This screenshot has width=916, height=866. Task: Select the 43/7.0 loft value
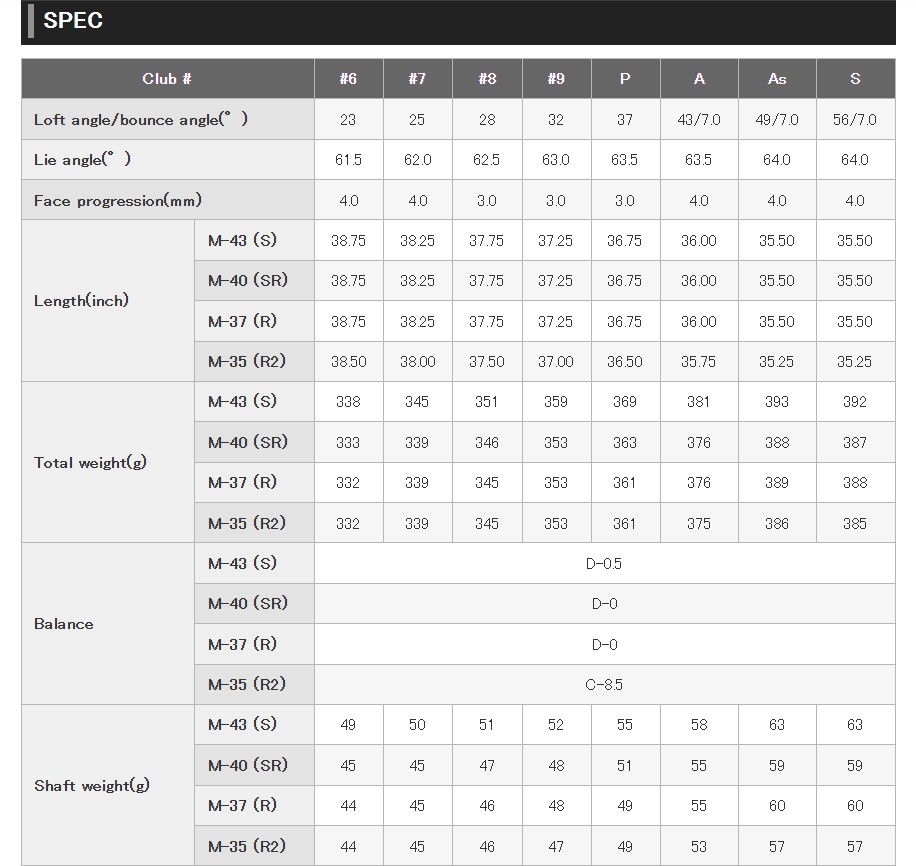(x=699, y=120)
